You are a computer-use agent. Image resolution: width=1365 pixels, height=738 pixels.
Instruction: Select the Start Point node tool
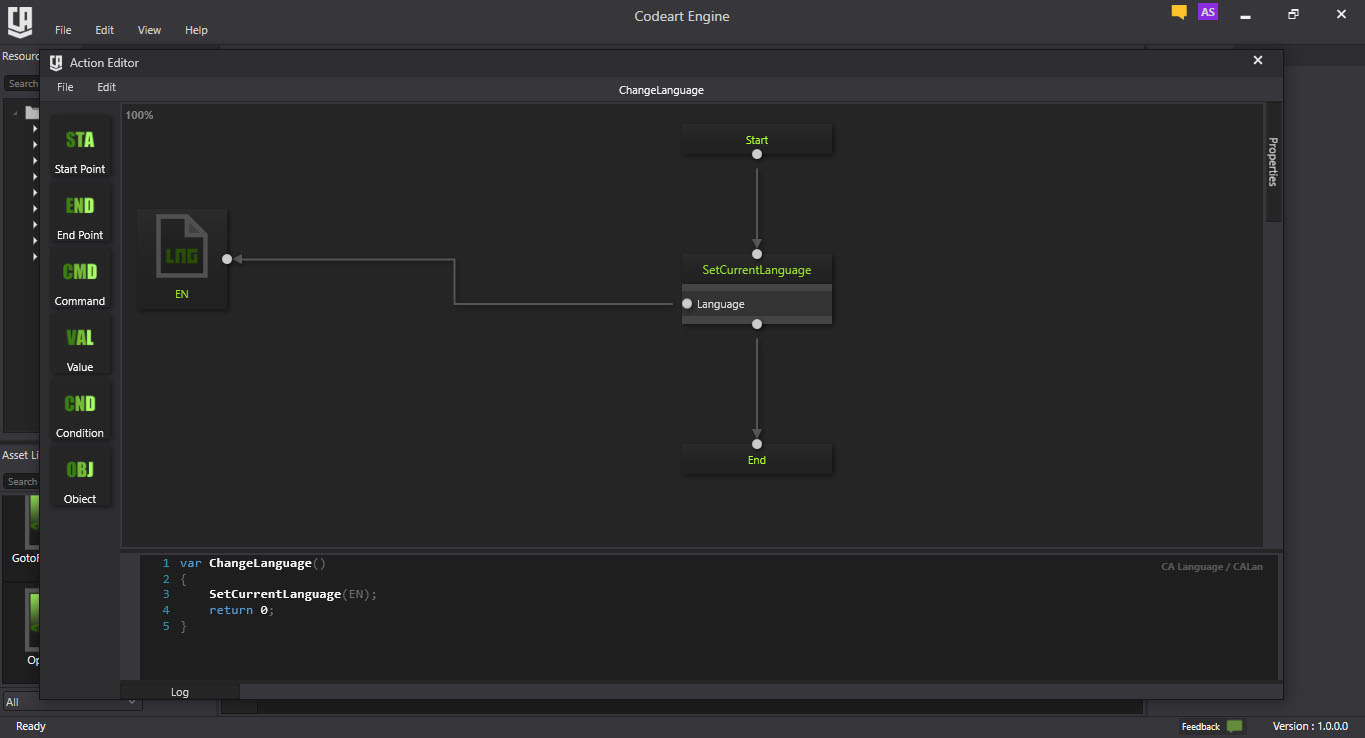coord(80,148)
